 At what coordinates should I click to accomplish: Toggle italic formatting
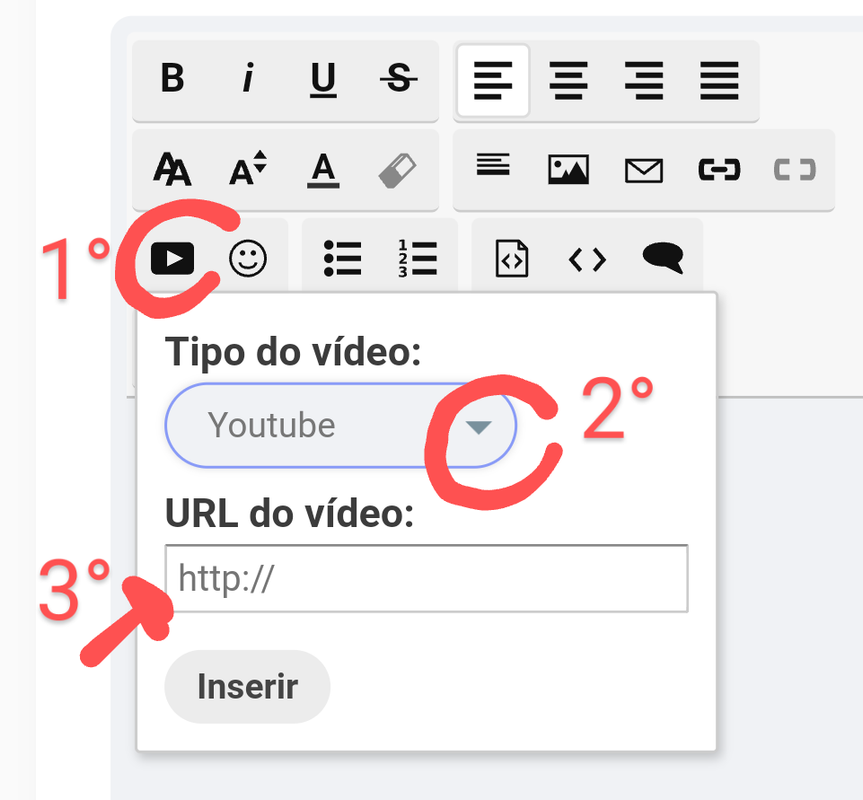click(x=248, y=78)
